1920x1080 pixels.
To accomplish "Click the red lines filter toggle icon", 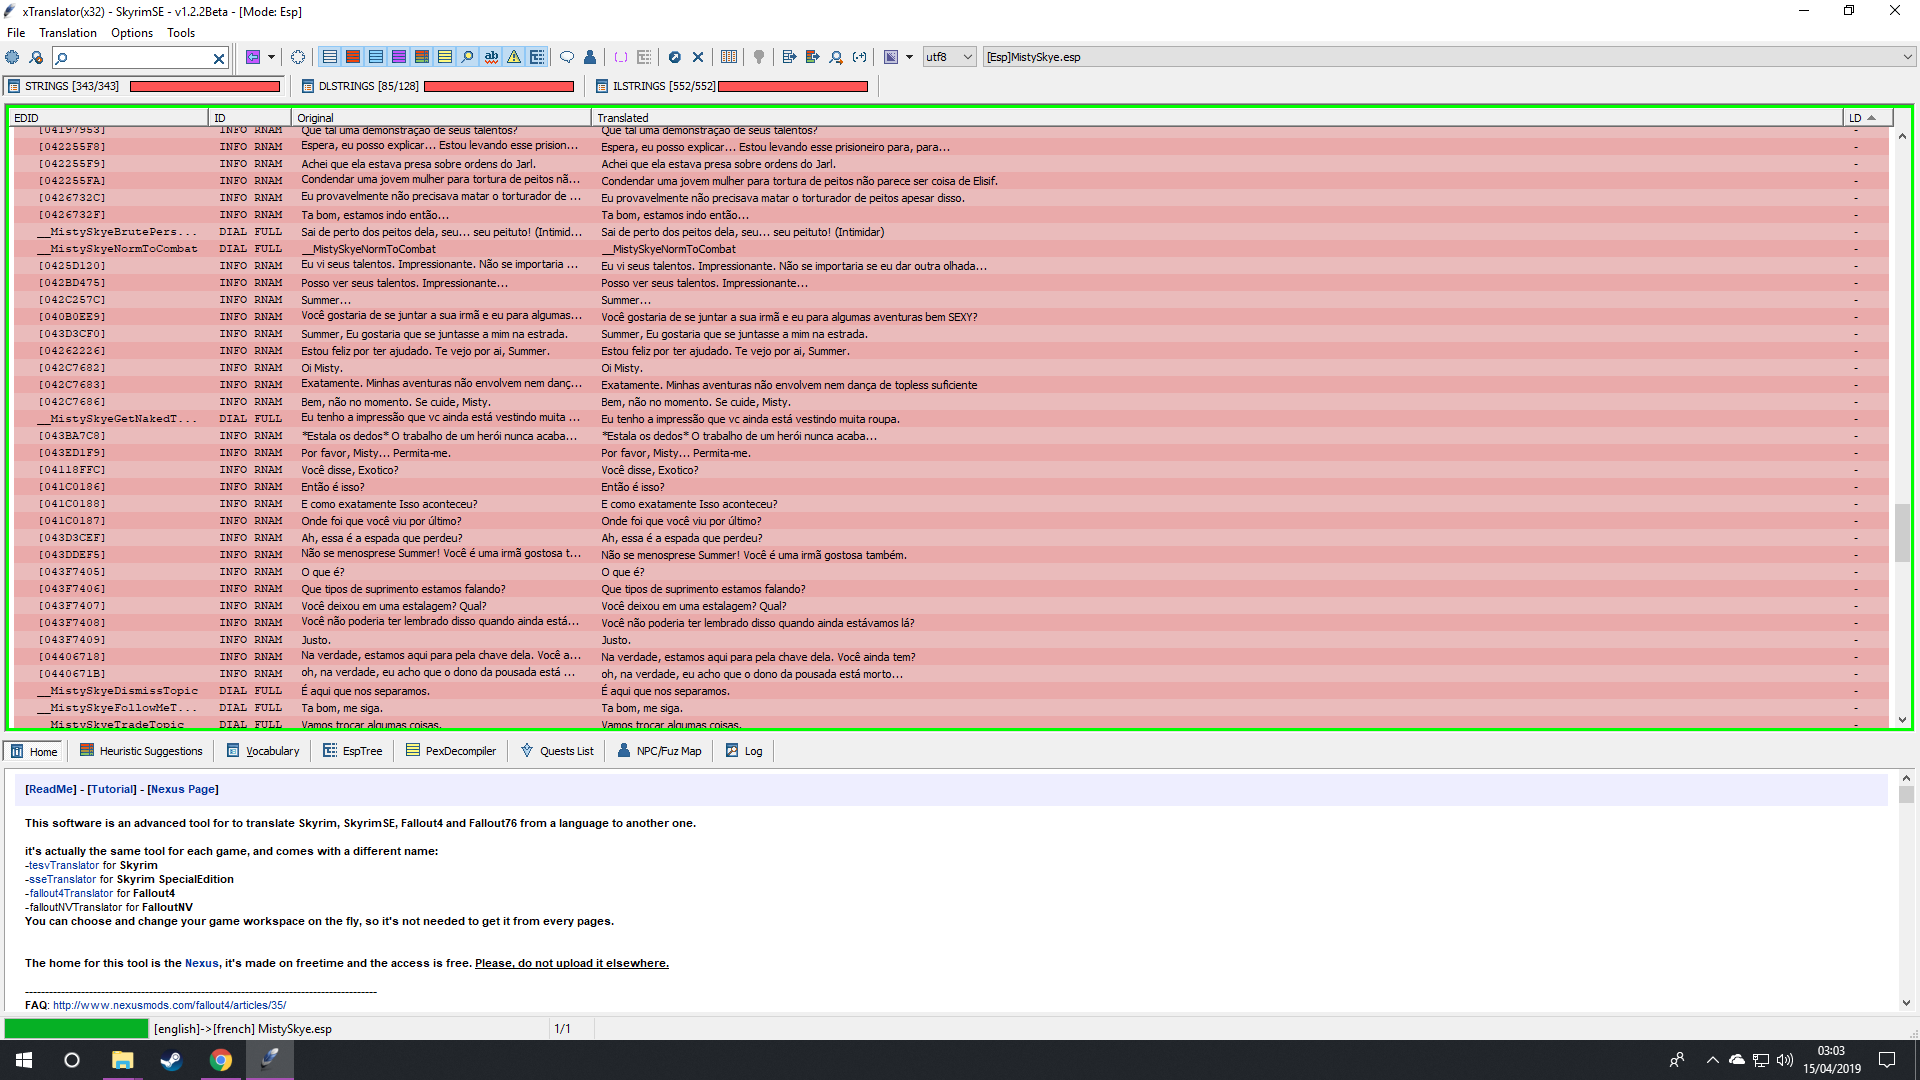I will click(353, 57).
